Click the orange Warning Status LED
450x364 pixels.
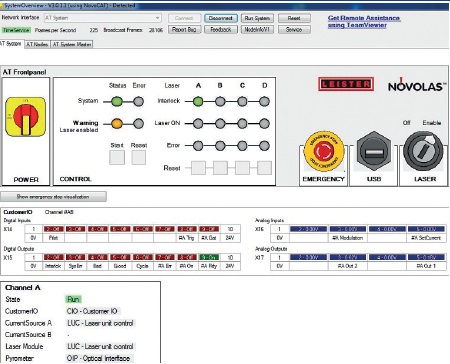tap(117, 124)
